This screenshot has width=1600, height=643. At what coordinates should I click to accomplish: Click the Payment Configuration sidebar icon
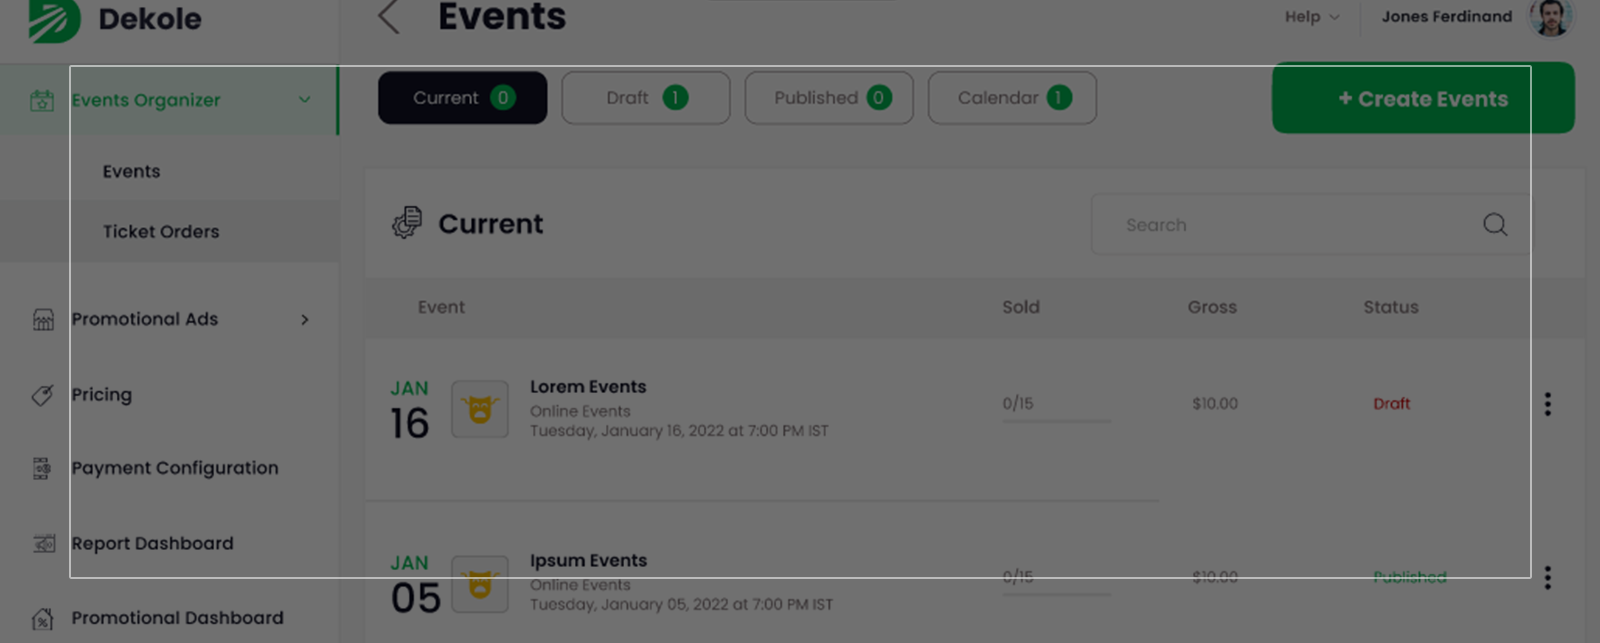(x=42, y=468)
